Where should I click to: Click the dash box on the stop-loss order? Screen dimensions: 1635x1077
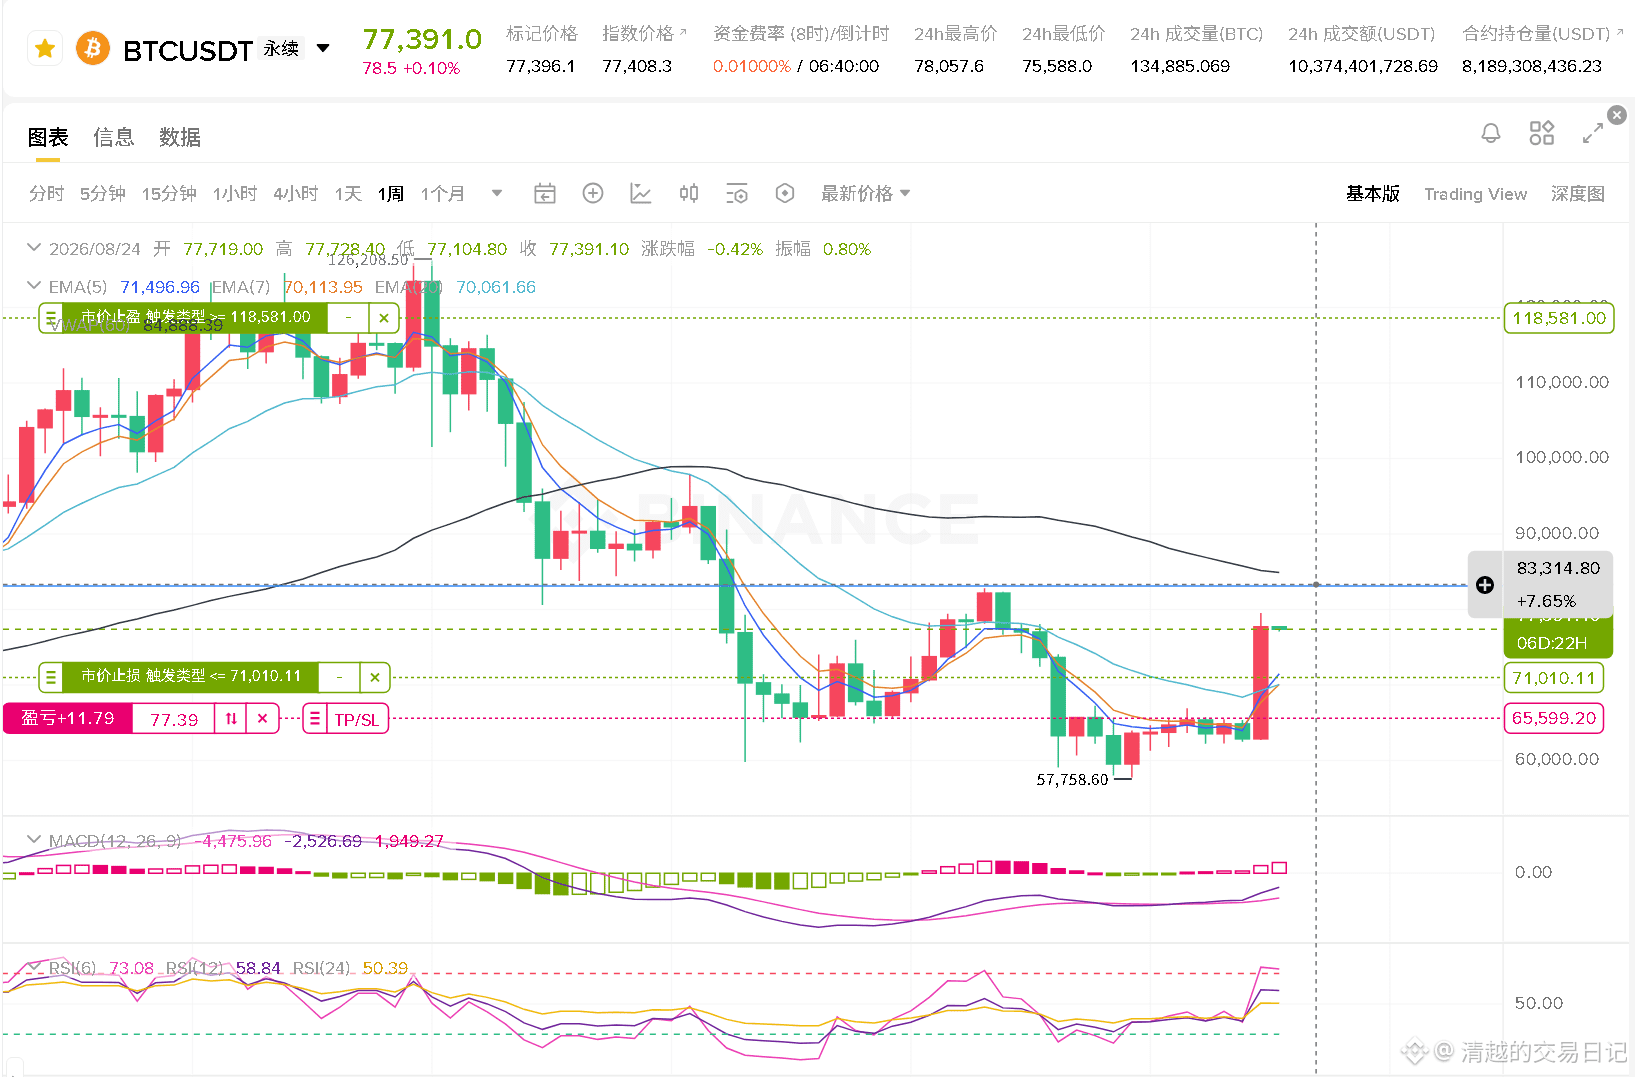point(339,677)
